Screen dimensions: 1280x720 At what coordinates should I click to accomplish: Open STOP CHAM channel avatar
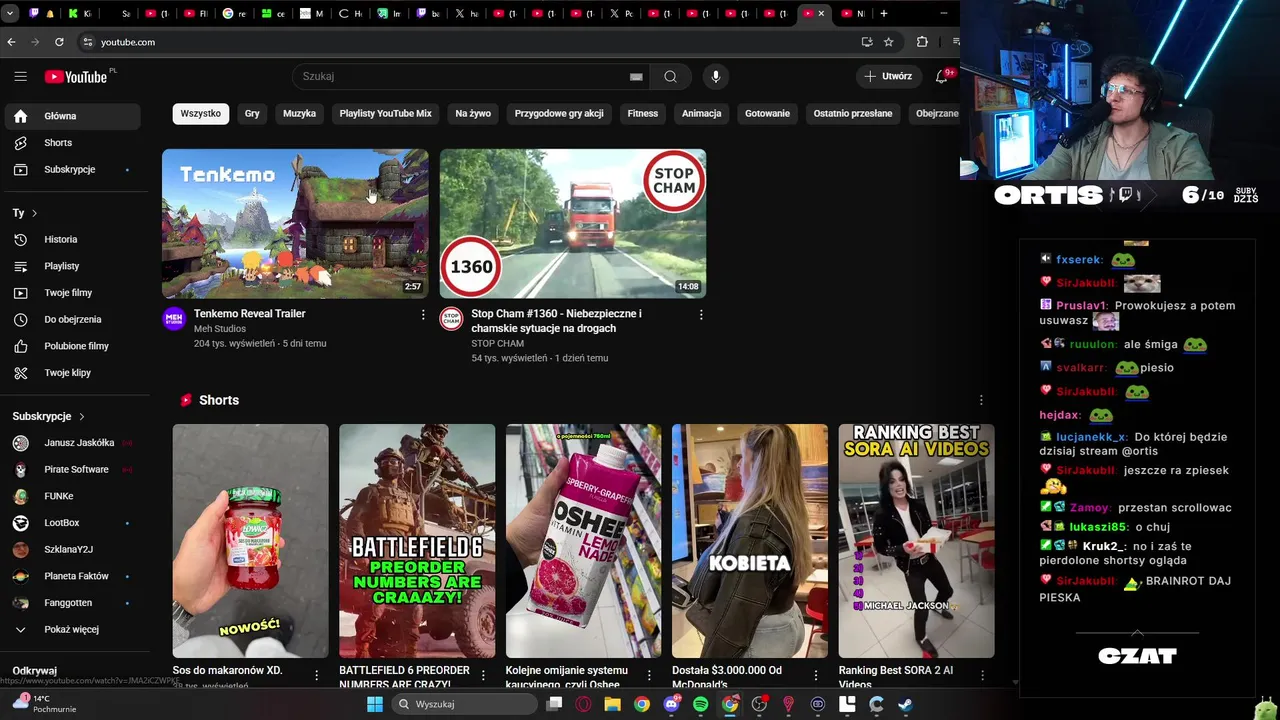(452, 318)
